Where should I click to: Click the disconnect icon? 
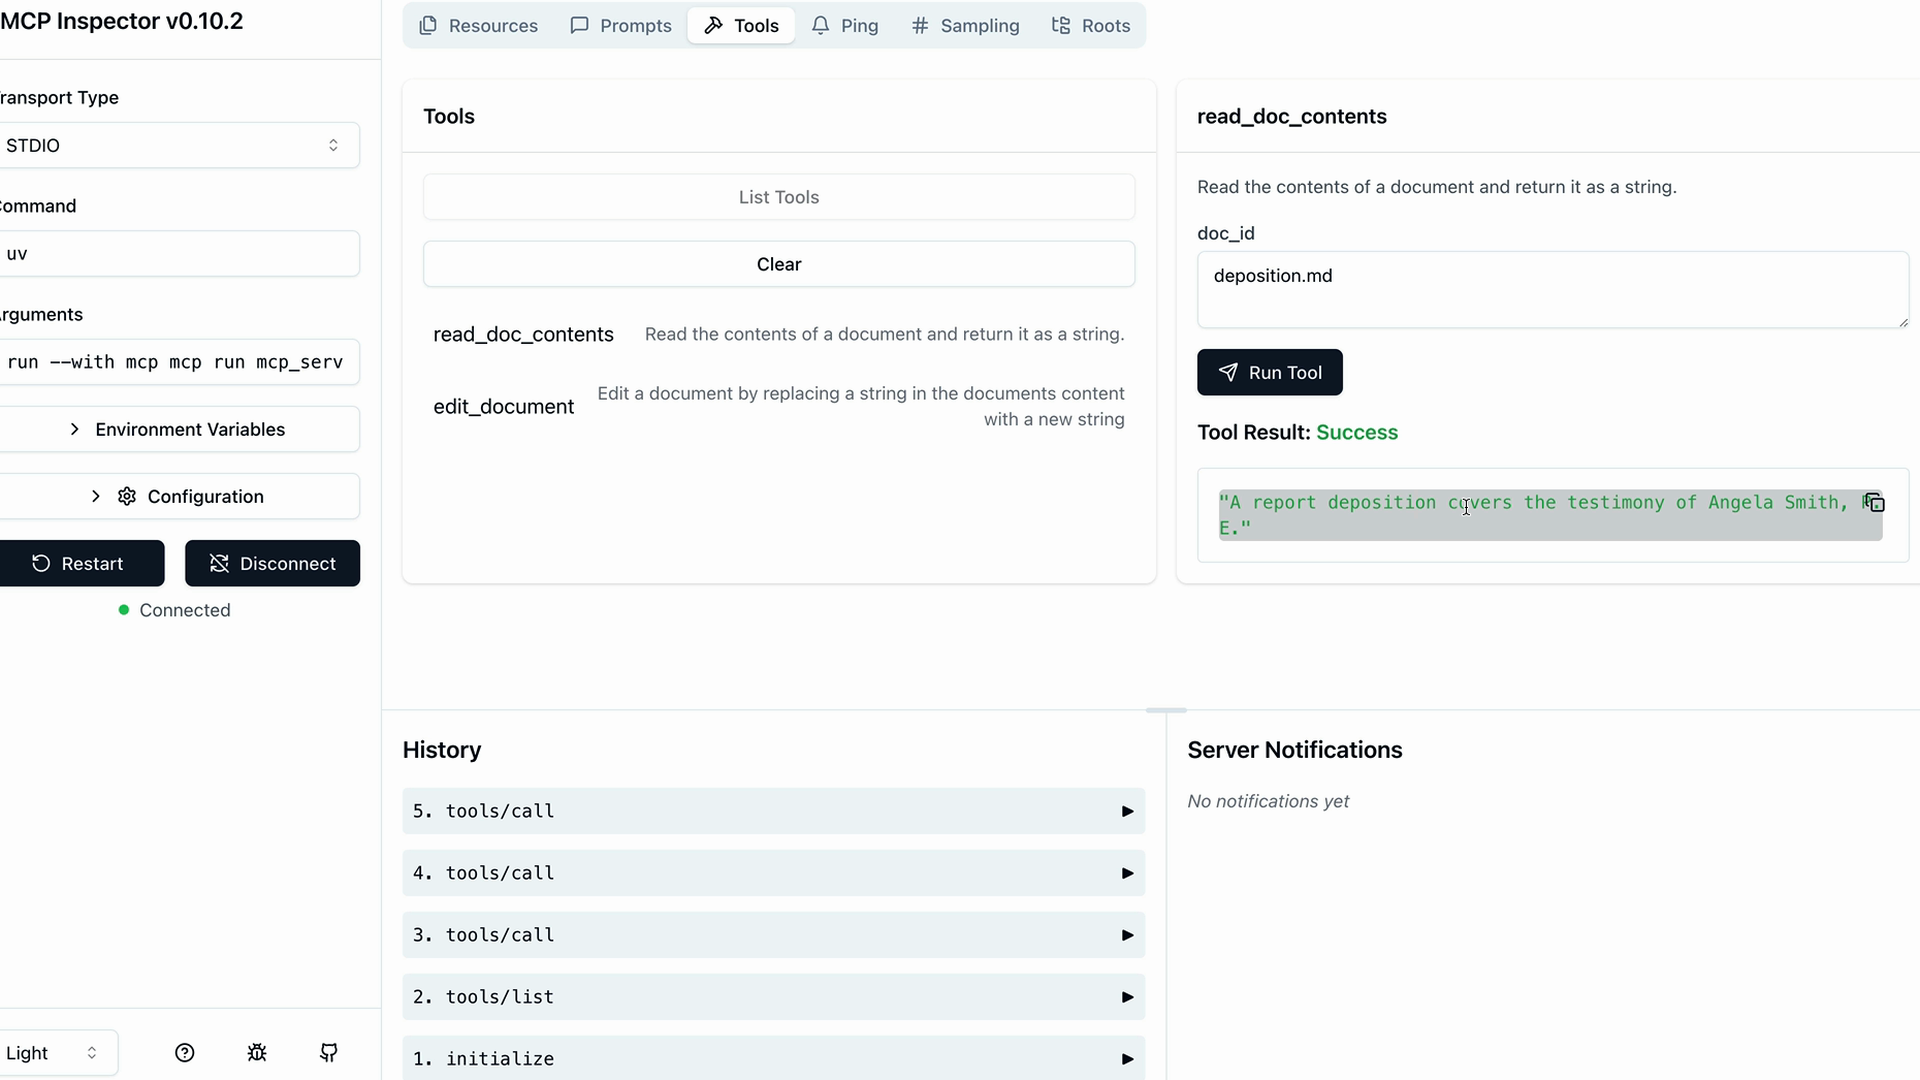219,563
